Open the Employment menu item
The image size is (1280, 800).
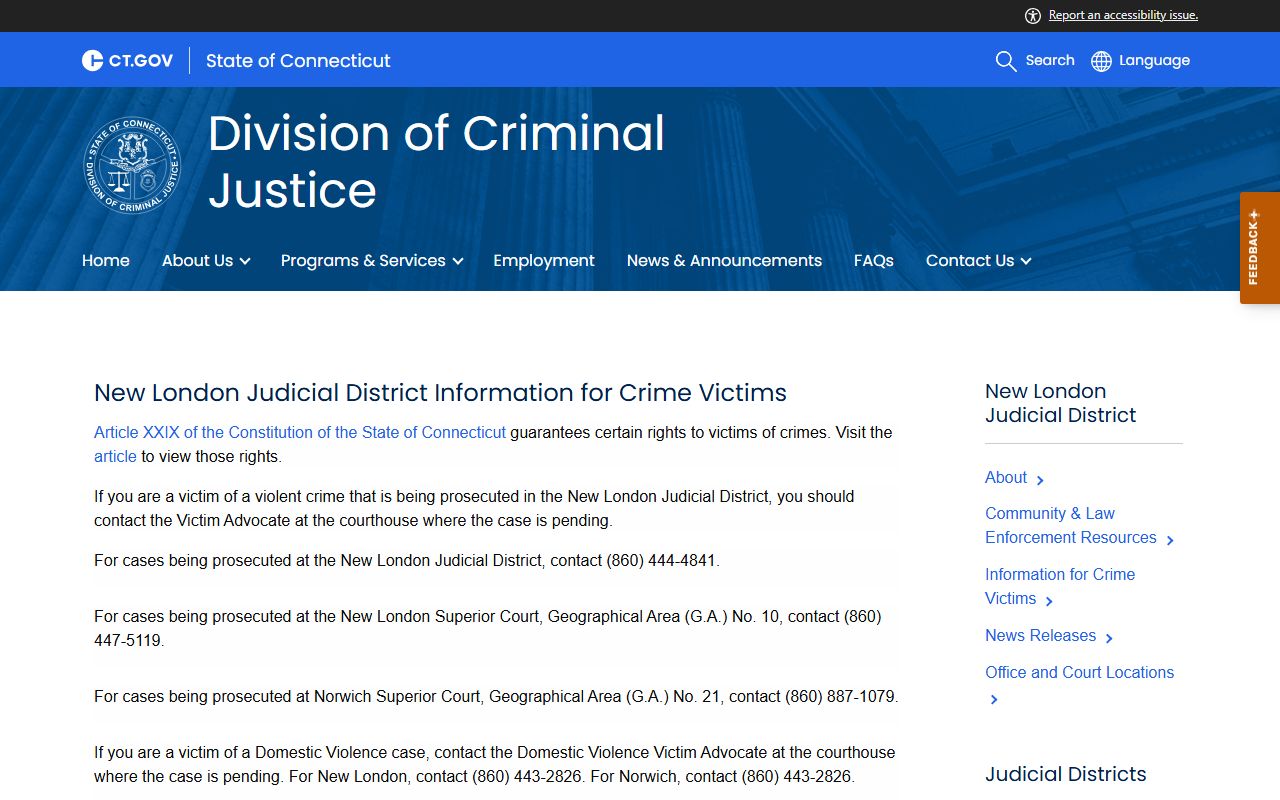544,260
